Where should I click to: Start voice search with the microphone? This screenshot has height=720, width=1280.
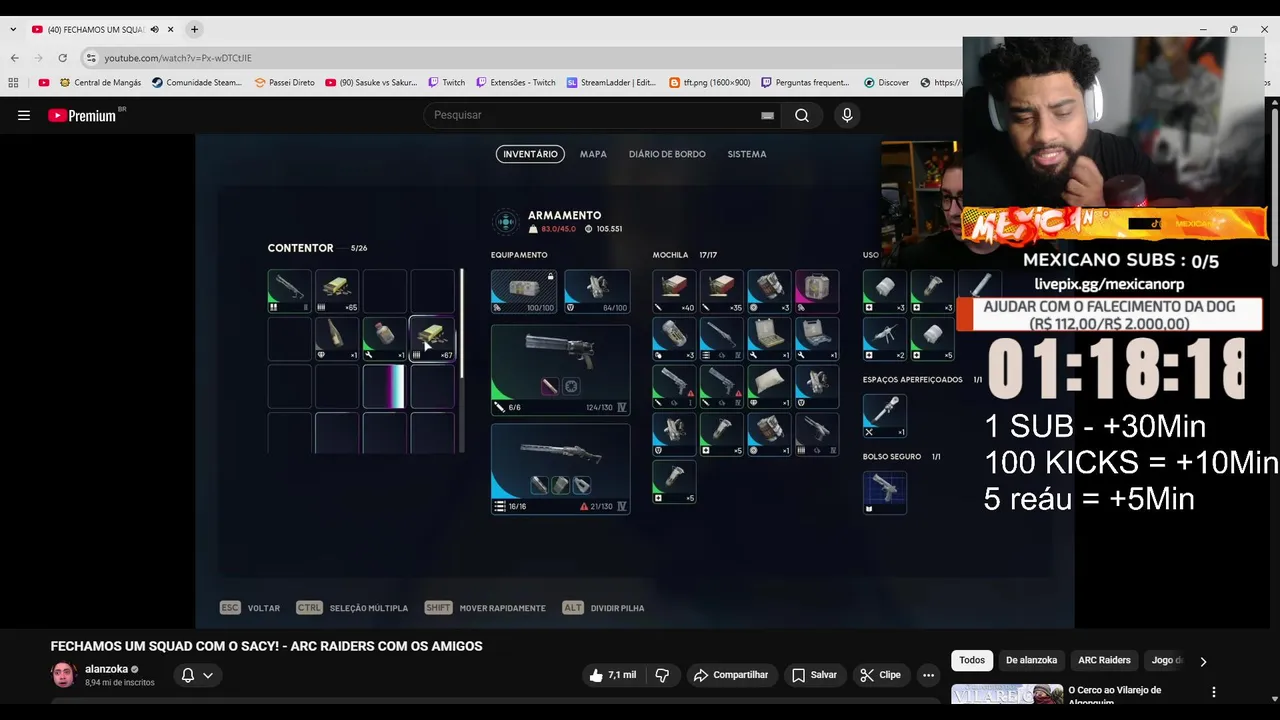(847, 115)
